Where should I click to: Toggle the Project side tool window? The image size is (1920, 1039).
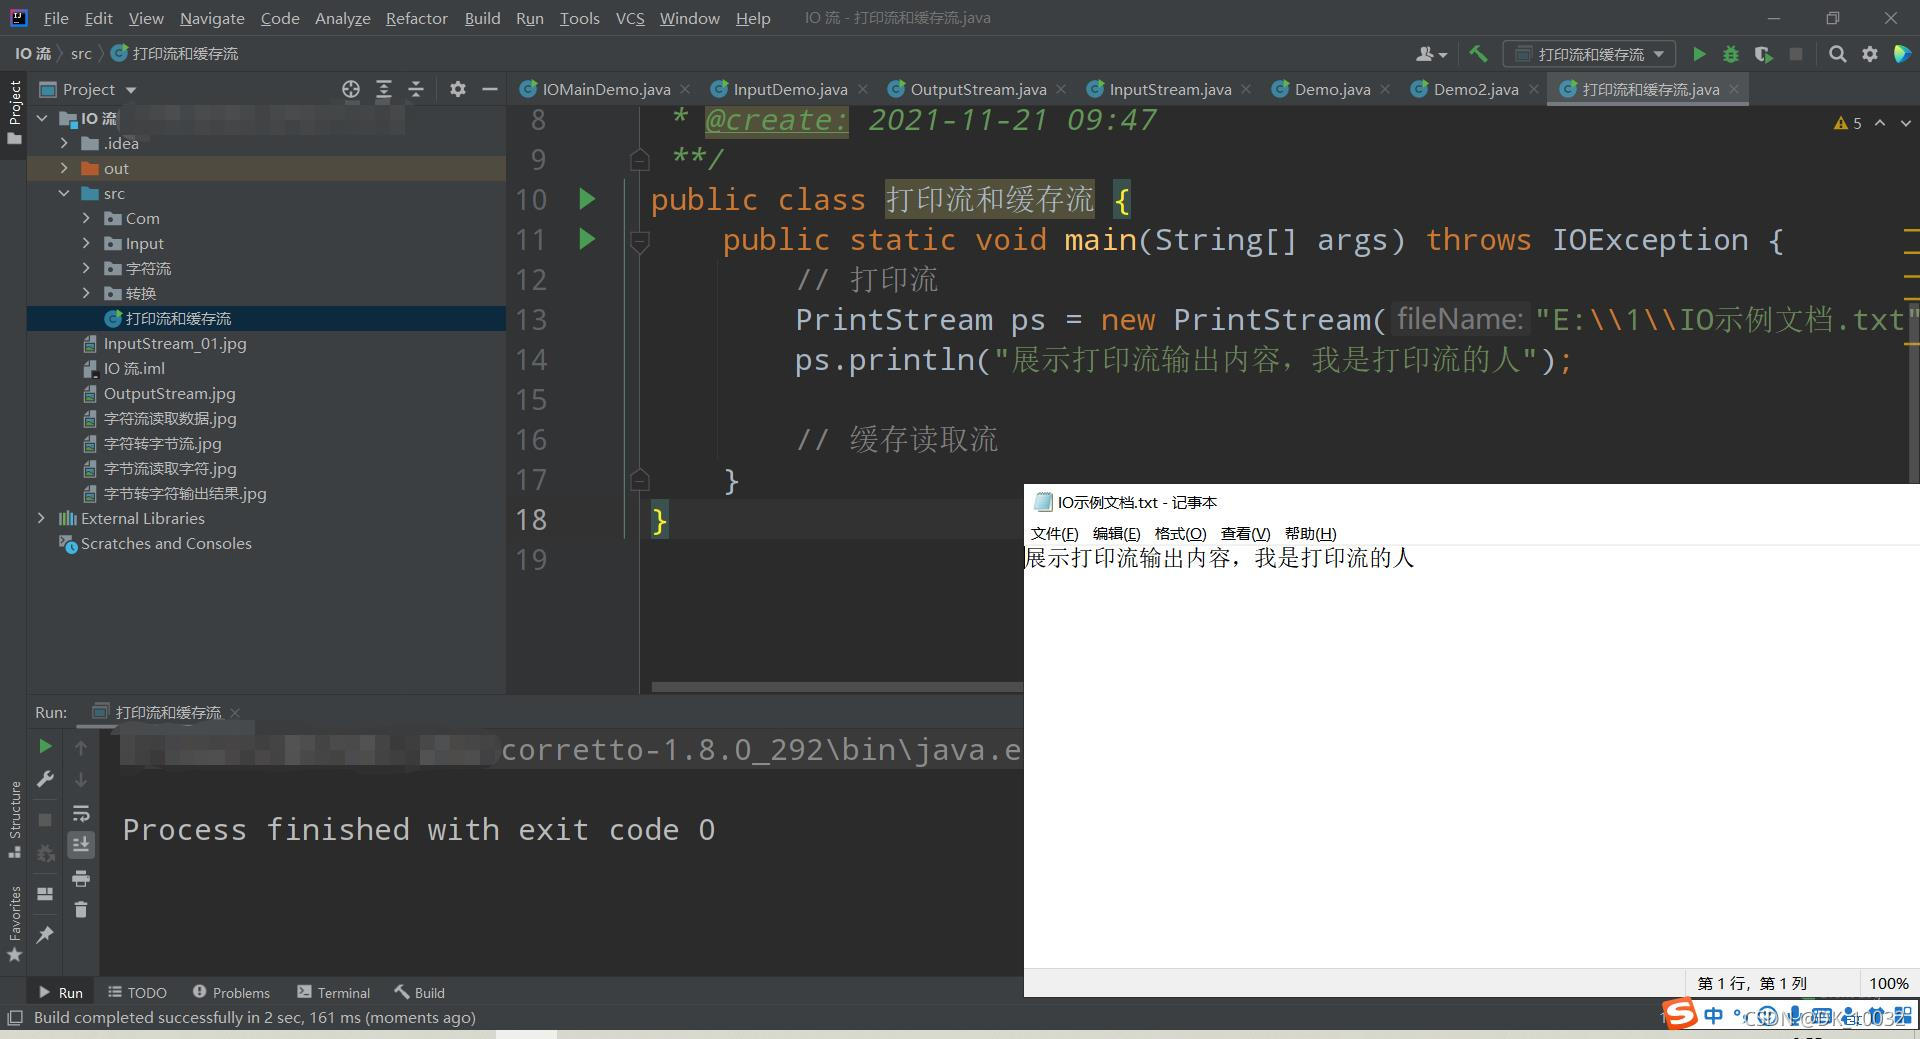pos(14,112)
